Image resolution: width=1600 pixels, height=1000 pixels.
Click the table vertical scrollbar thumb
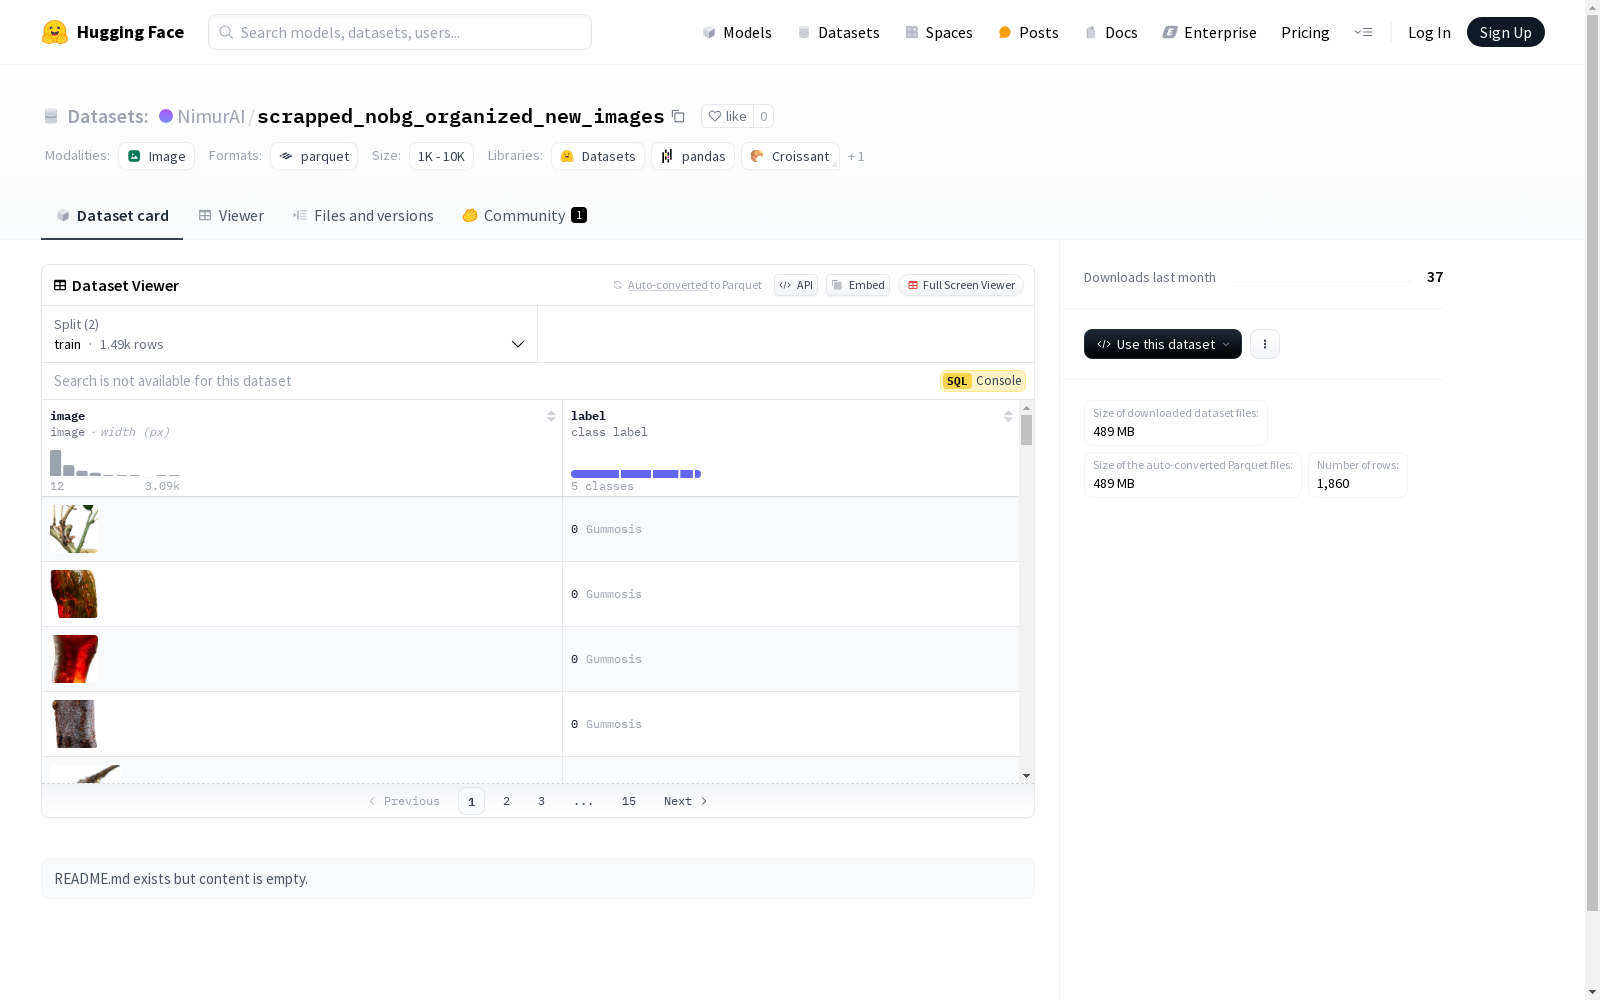click(1026, 430)
